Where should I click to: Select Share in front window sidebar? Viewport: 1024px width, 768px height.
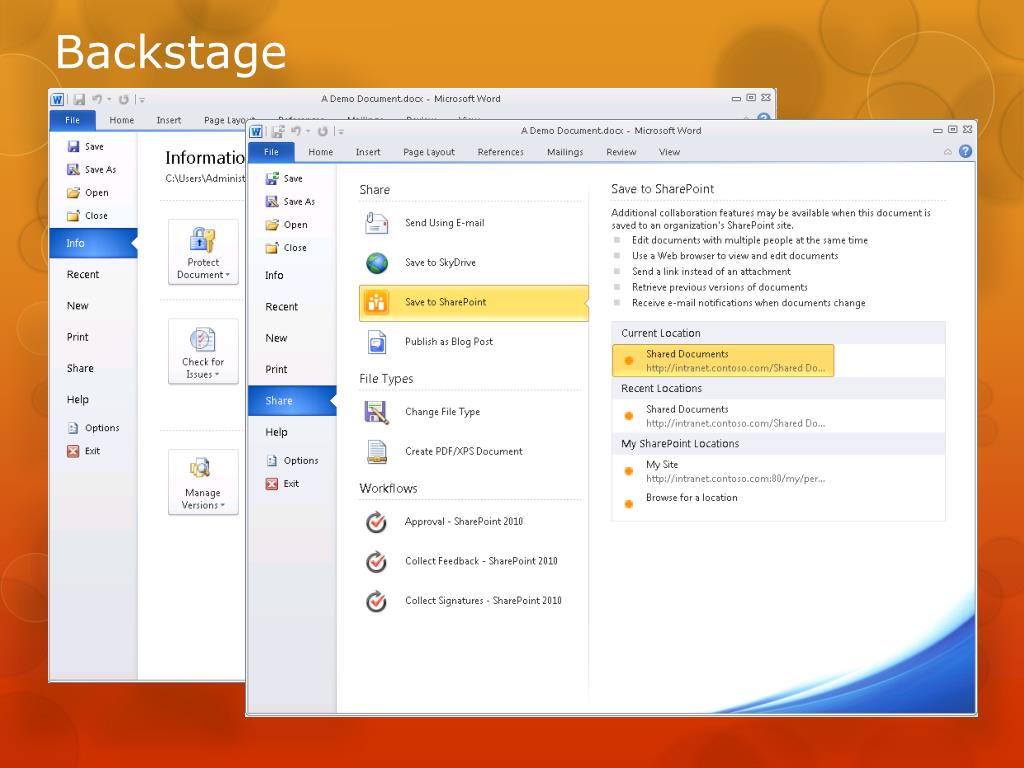[x=292, y=401]
